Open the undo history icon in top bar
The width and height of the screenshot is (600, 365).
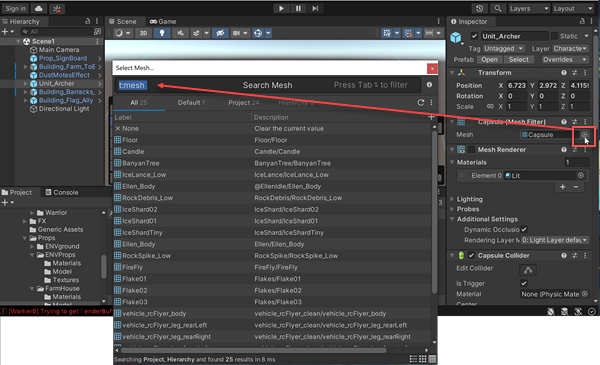coord(479,8)
